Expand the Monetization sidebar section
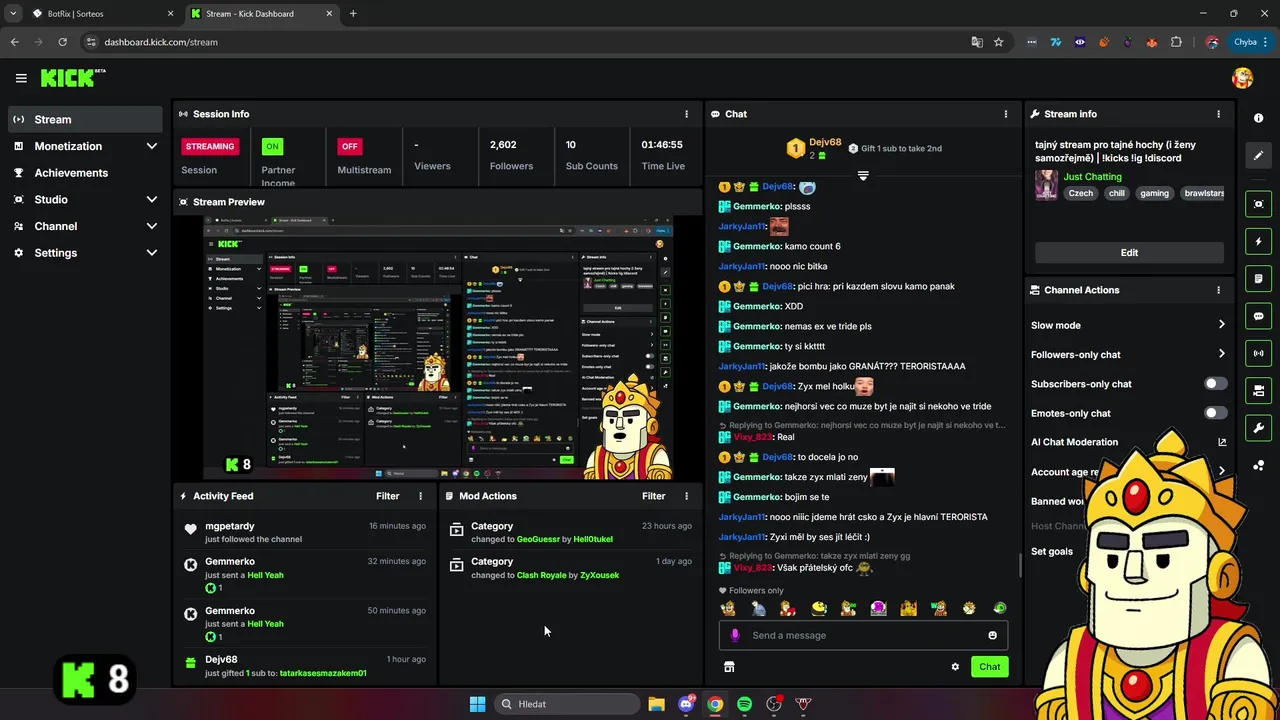 point(151,146)
